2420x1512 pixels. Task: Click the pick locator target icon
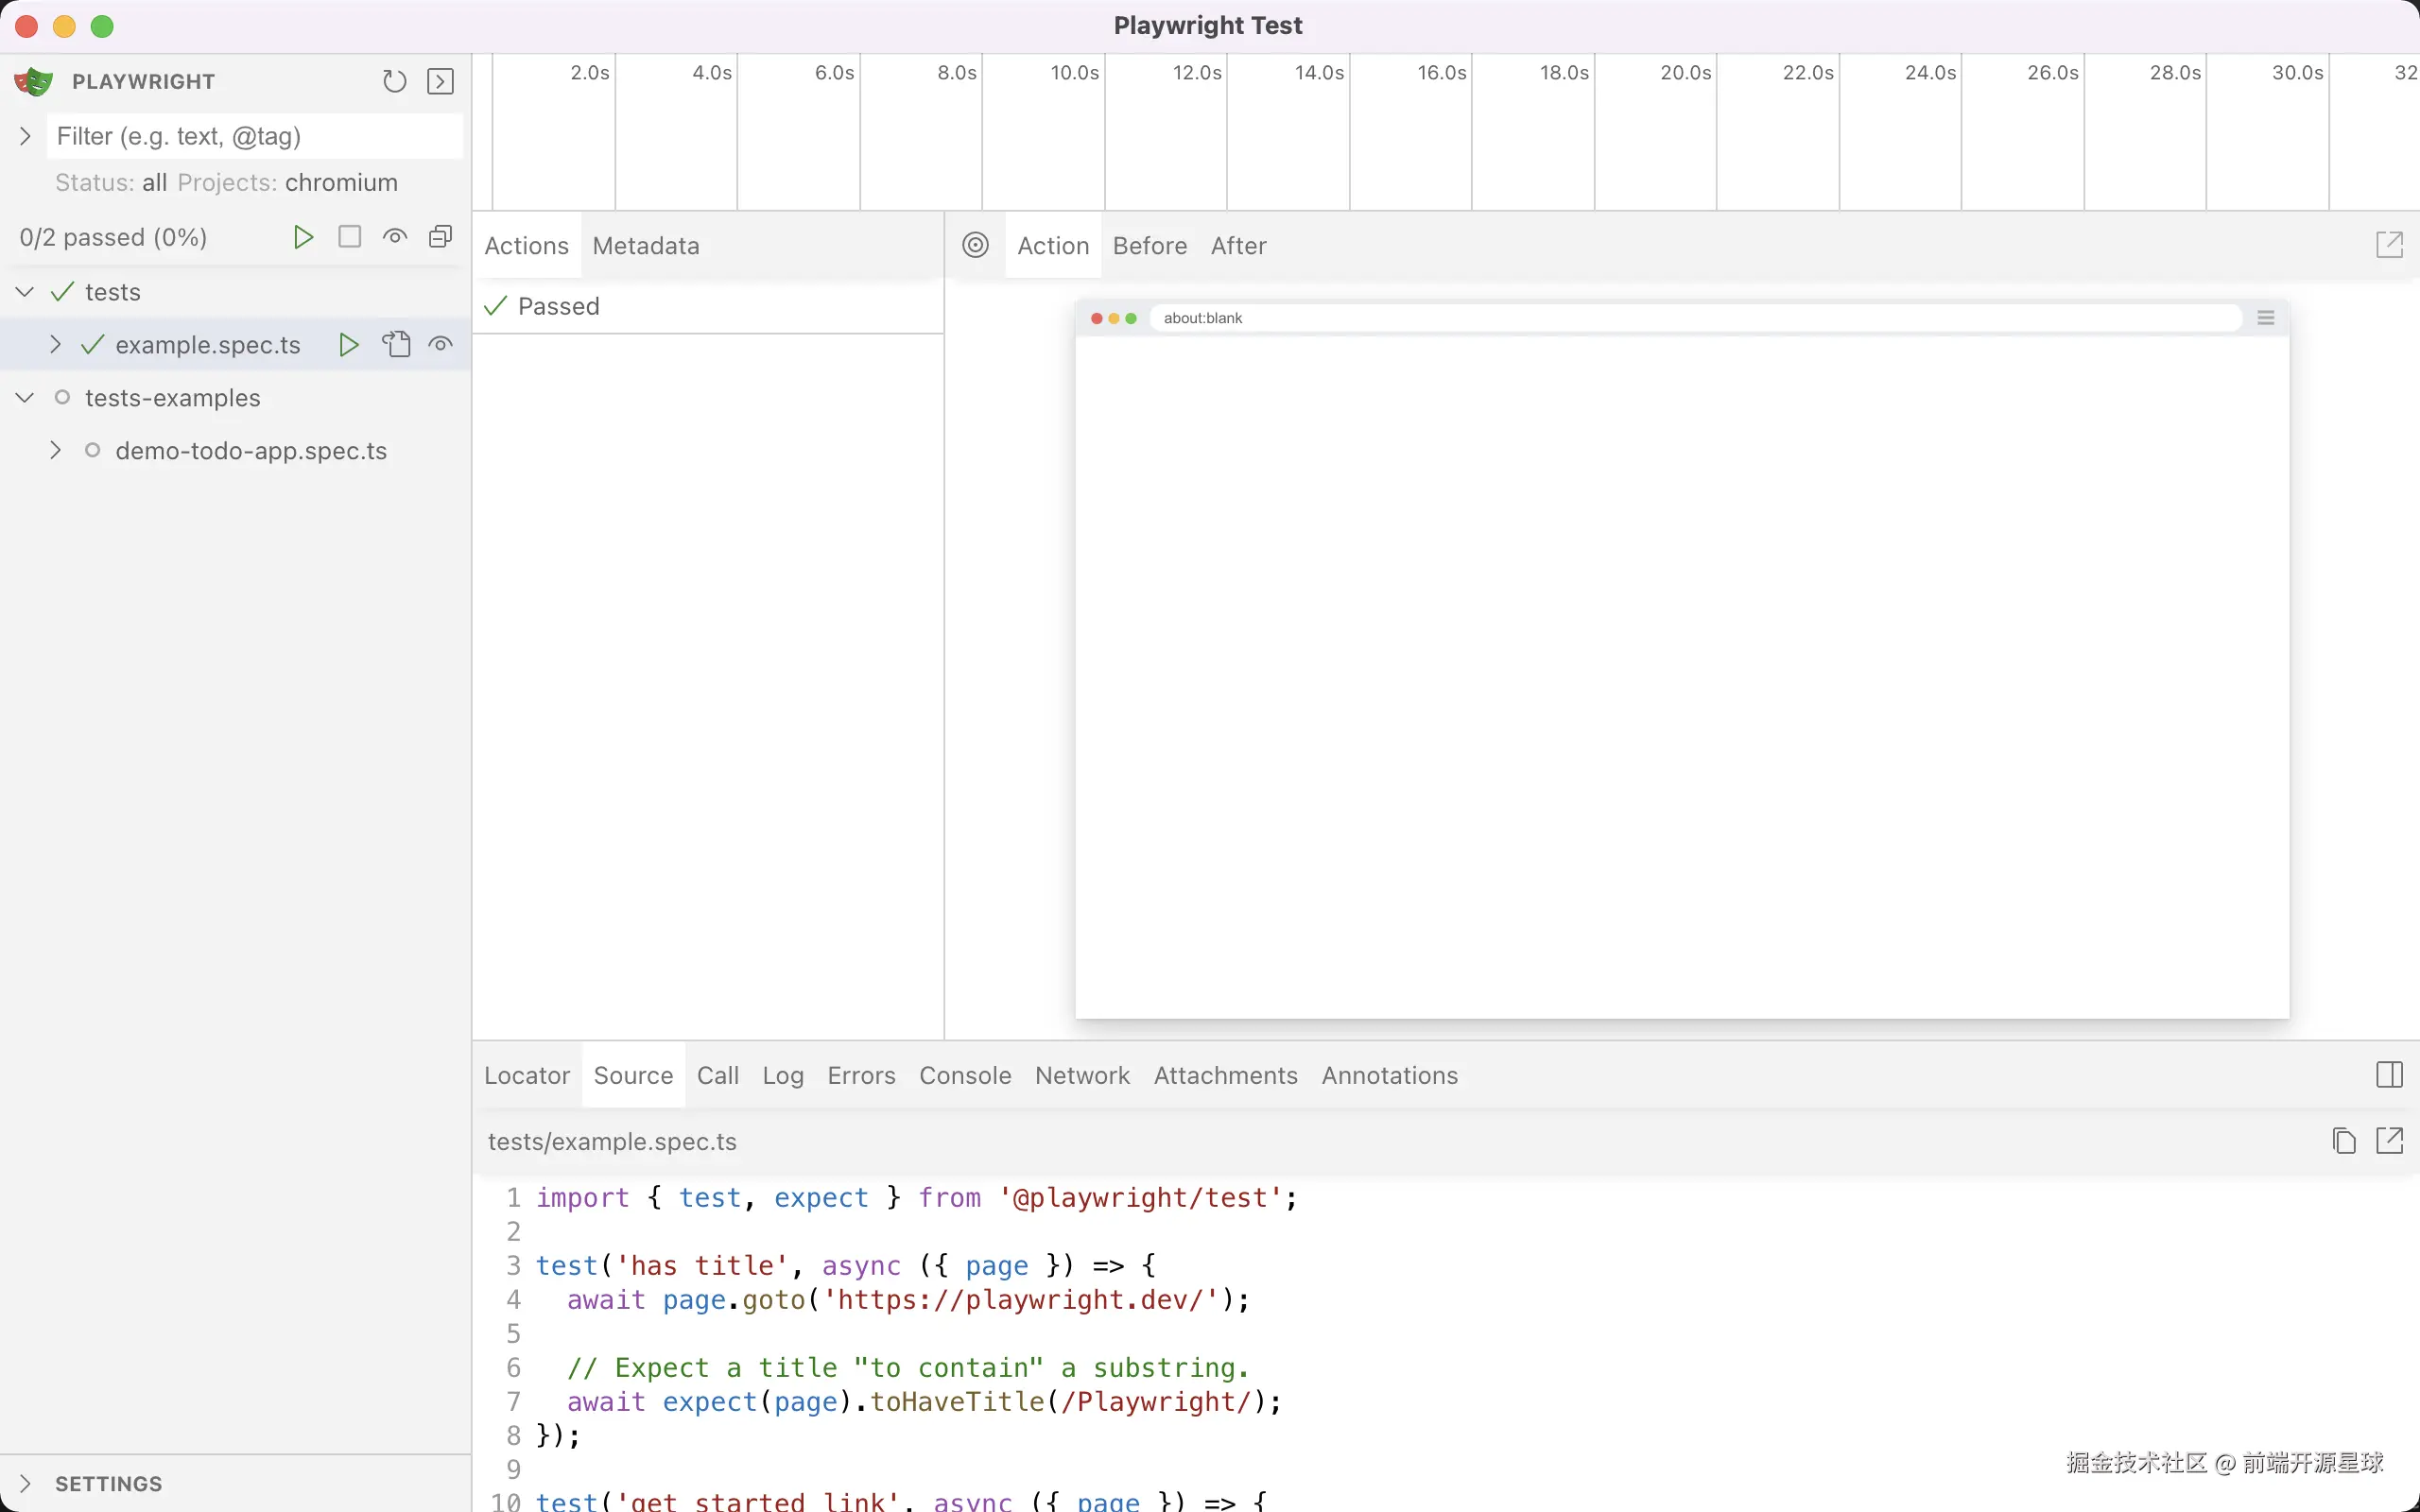pos(975,245)
